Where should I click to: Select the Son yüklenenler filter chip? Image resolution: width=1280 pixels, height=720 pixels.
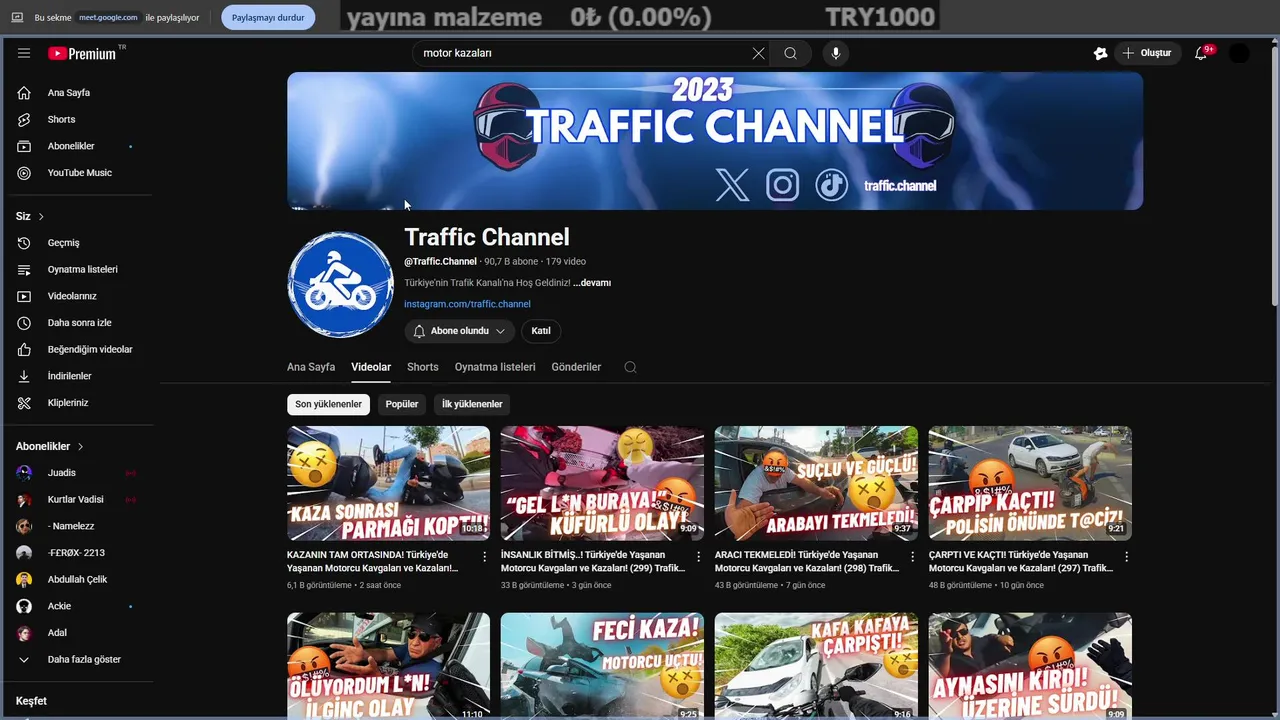click(328, 404)
